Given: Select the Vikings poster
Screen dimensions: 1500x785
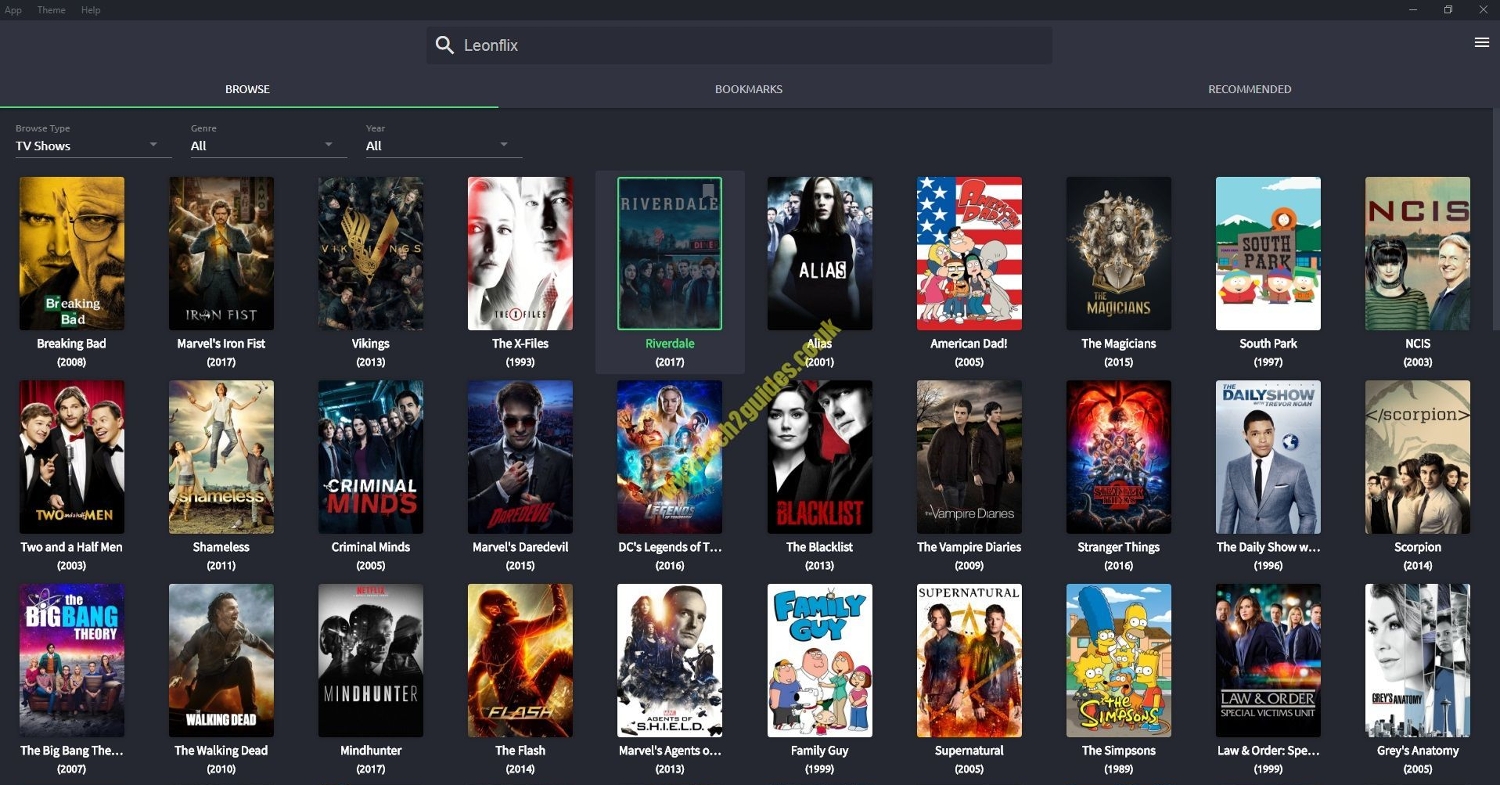Looking at the screenshot, I should point(371,254).
